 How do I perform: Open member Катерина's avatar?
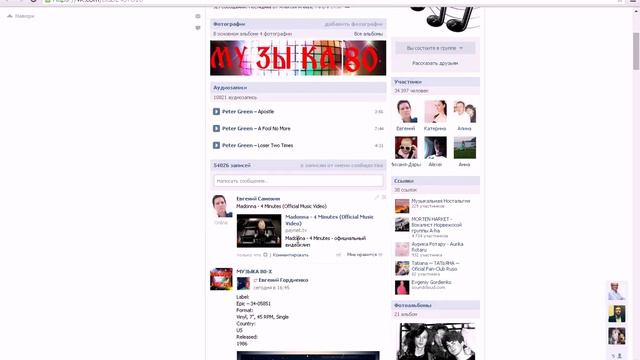(x=435, y=111)
